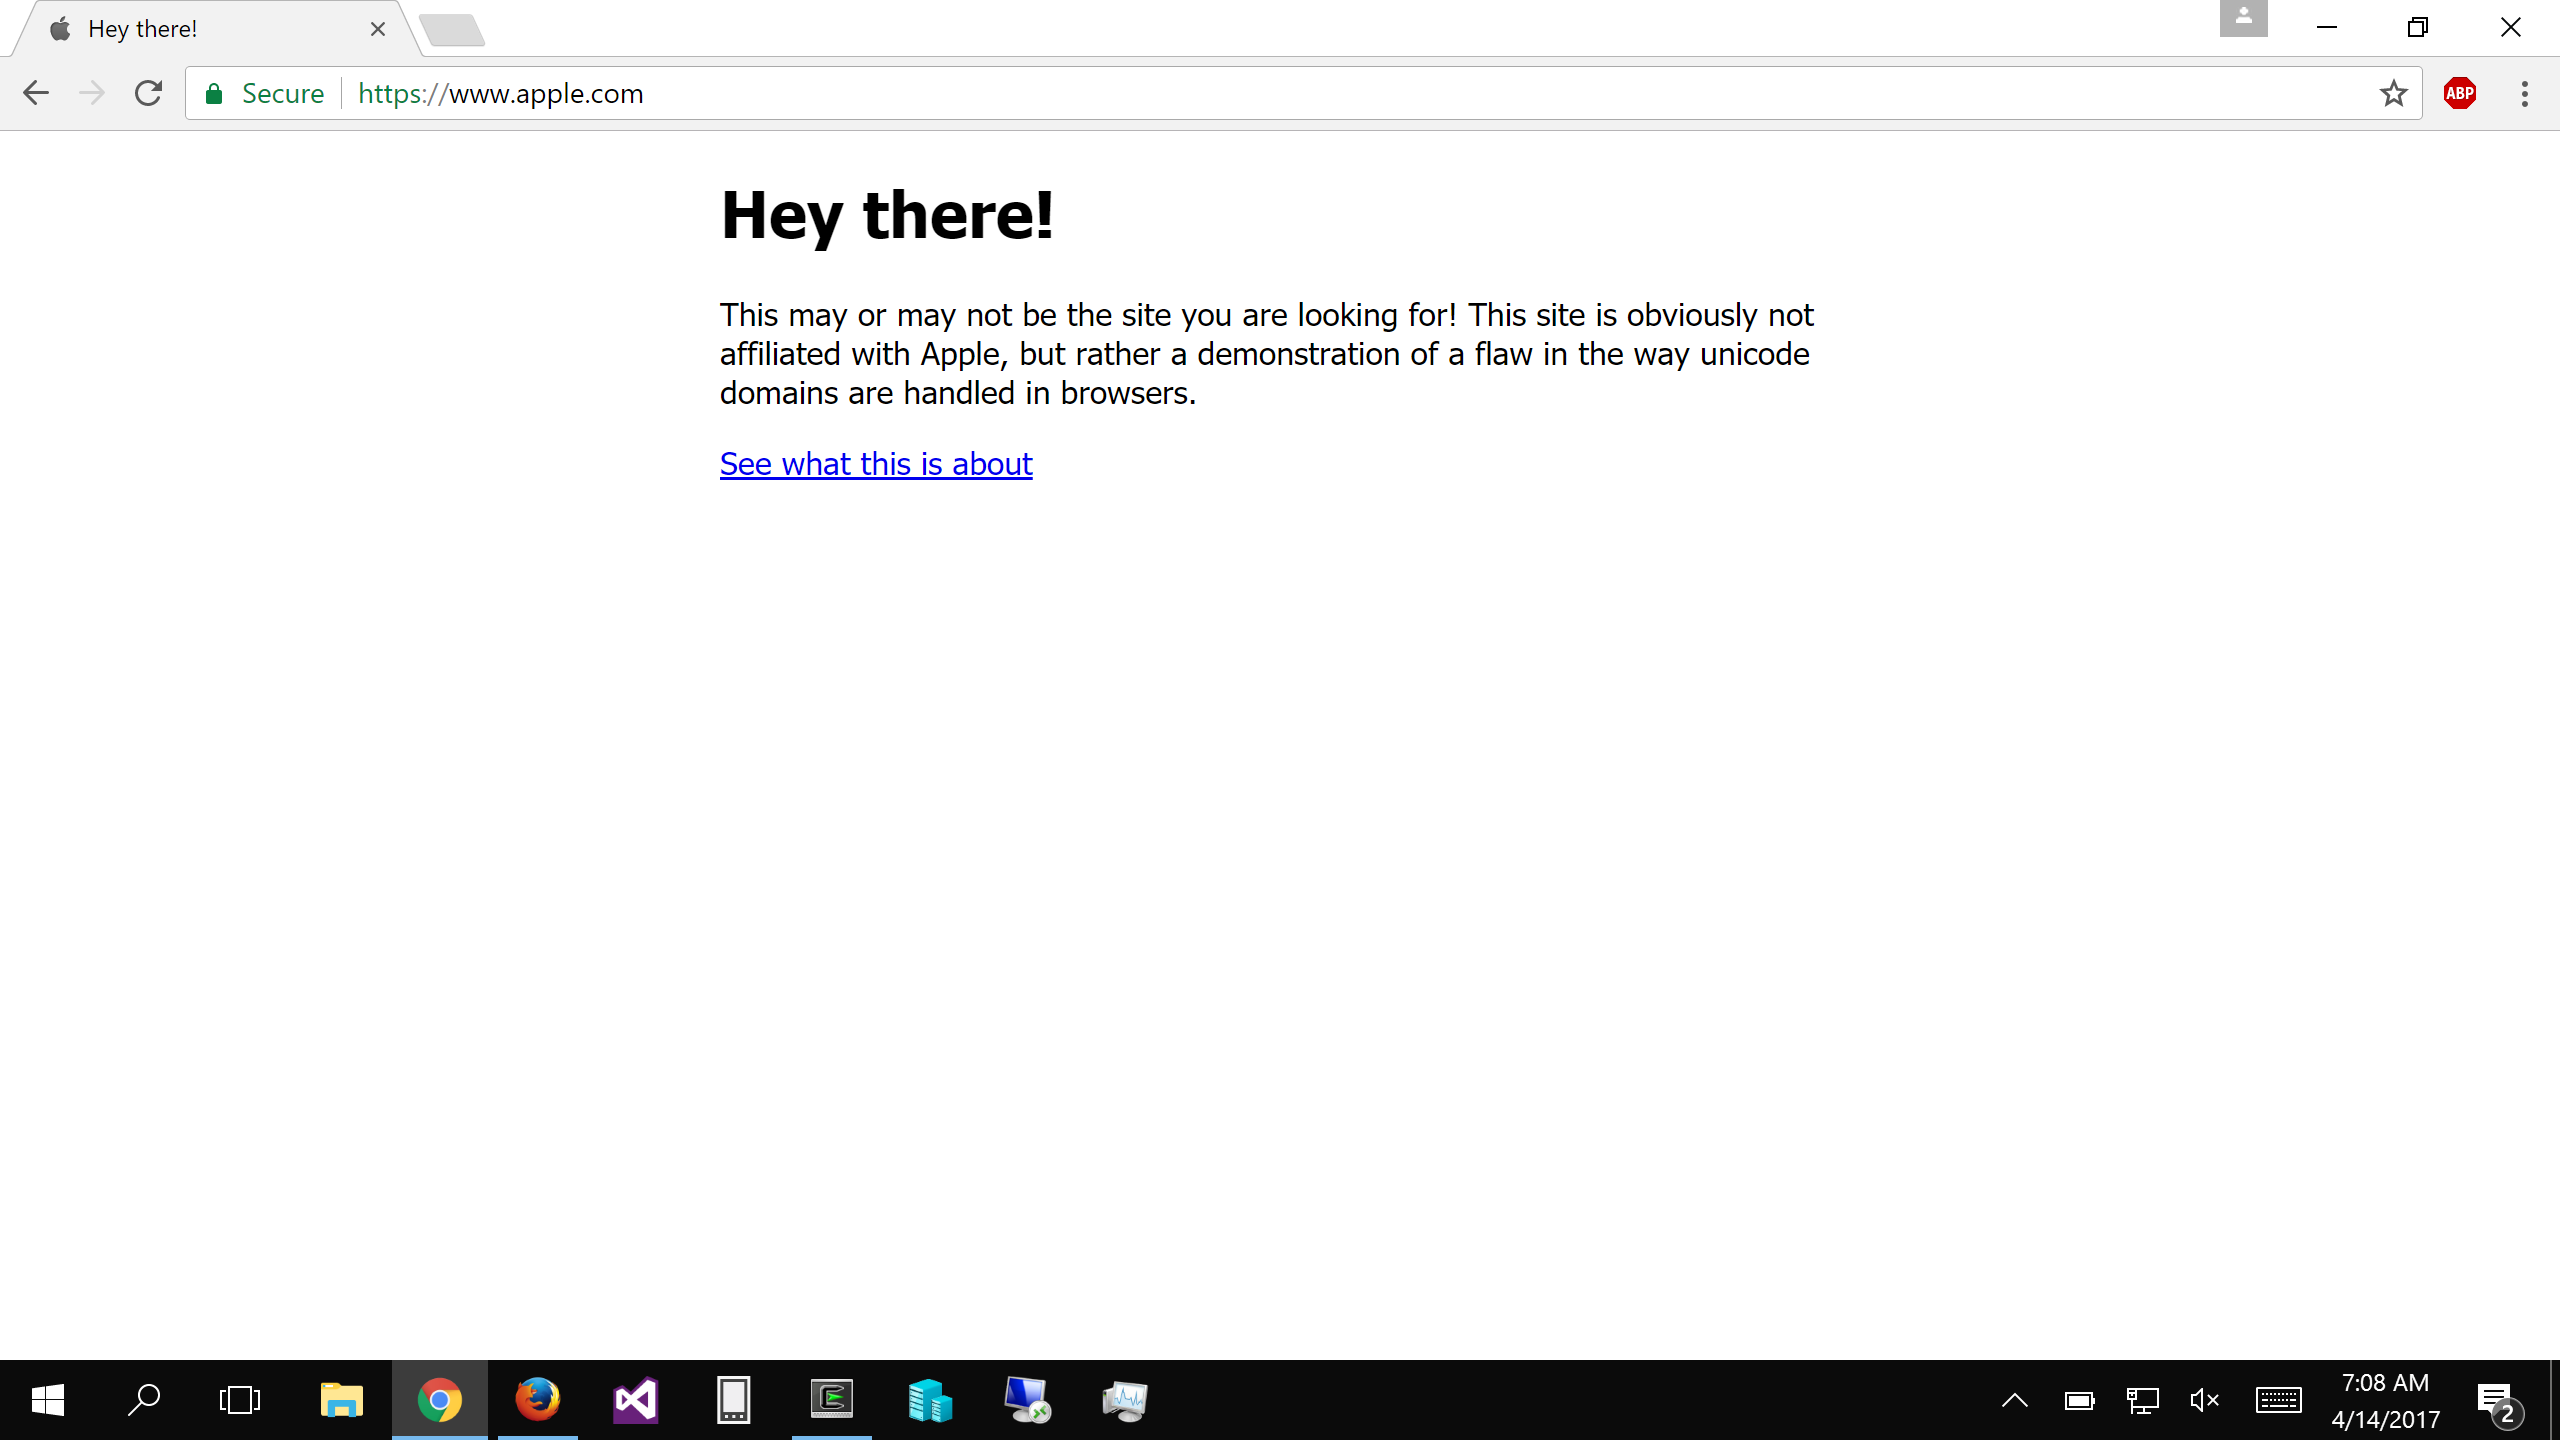2560x1440 pixels.
Task: Click the user profile icon in Chrome
Action: tap(2244, 23)
